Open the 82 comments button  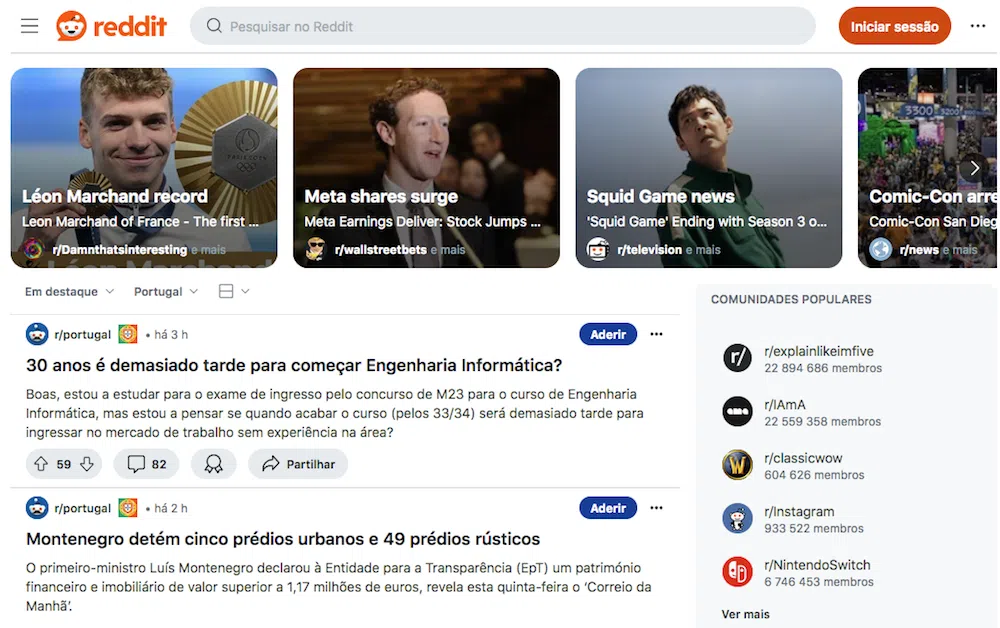coord(146,464)
